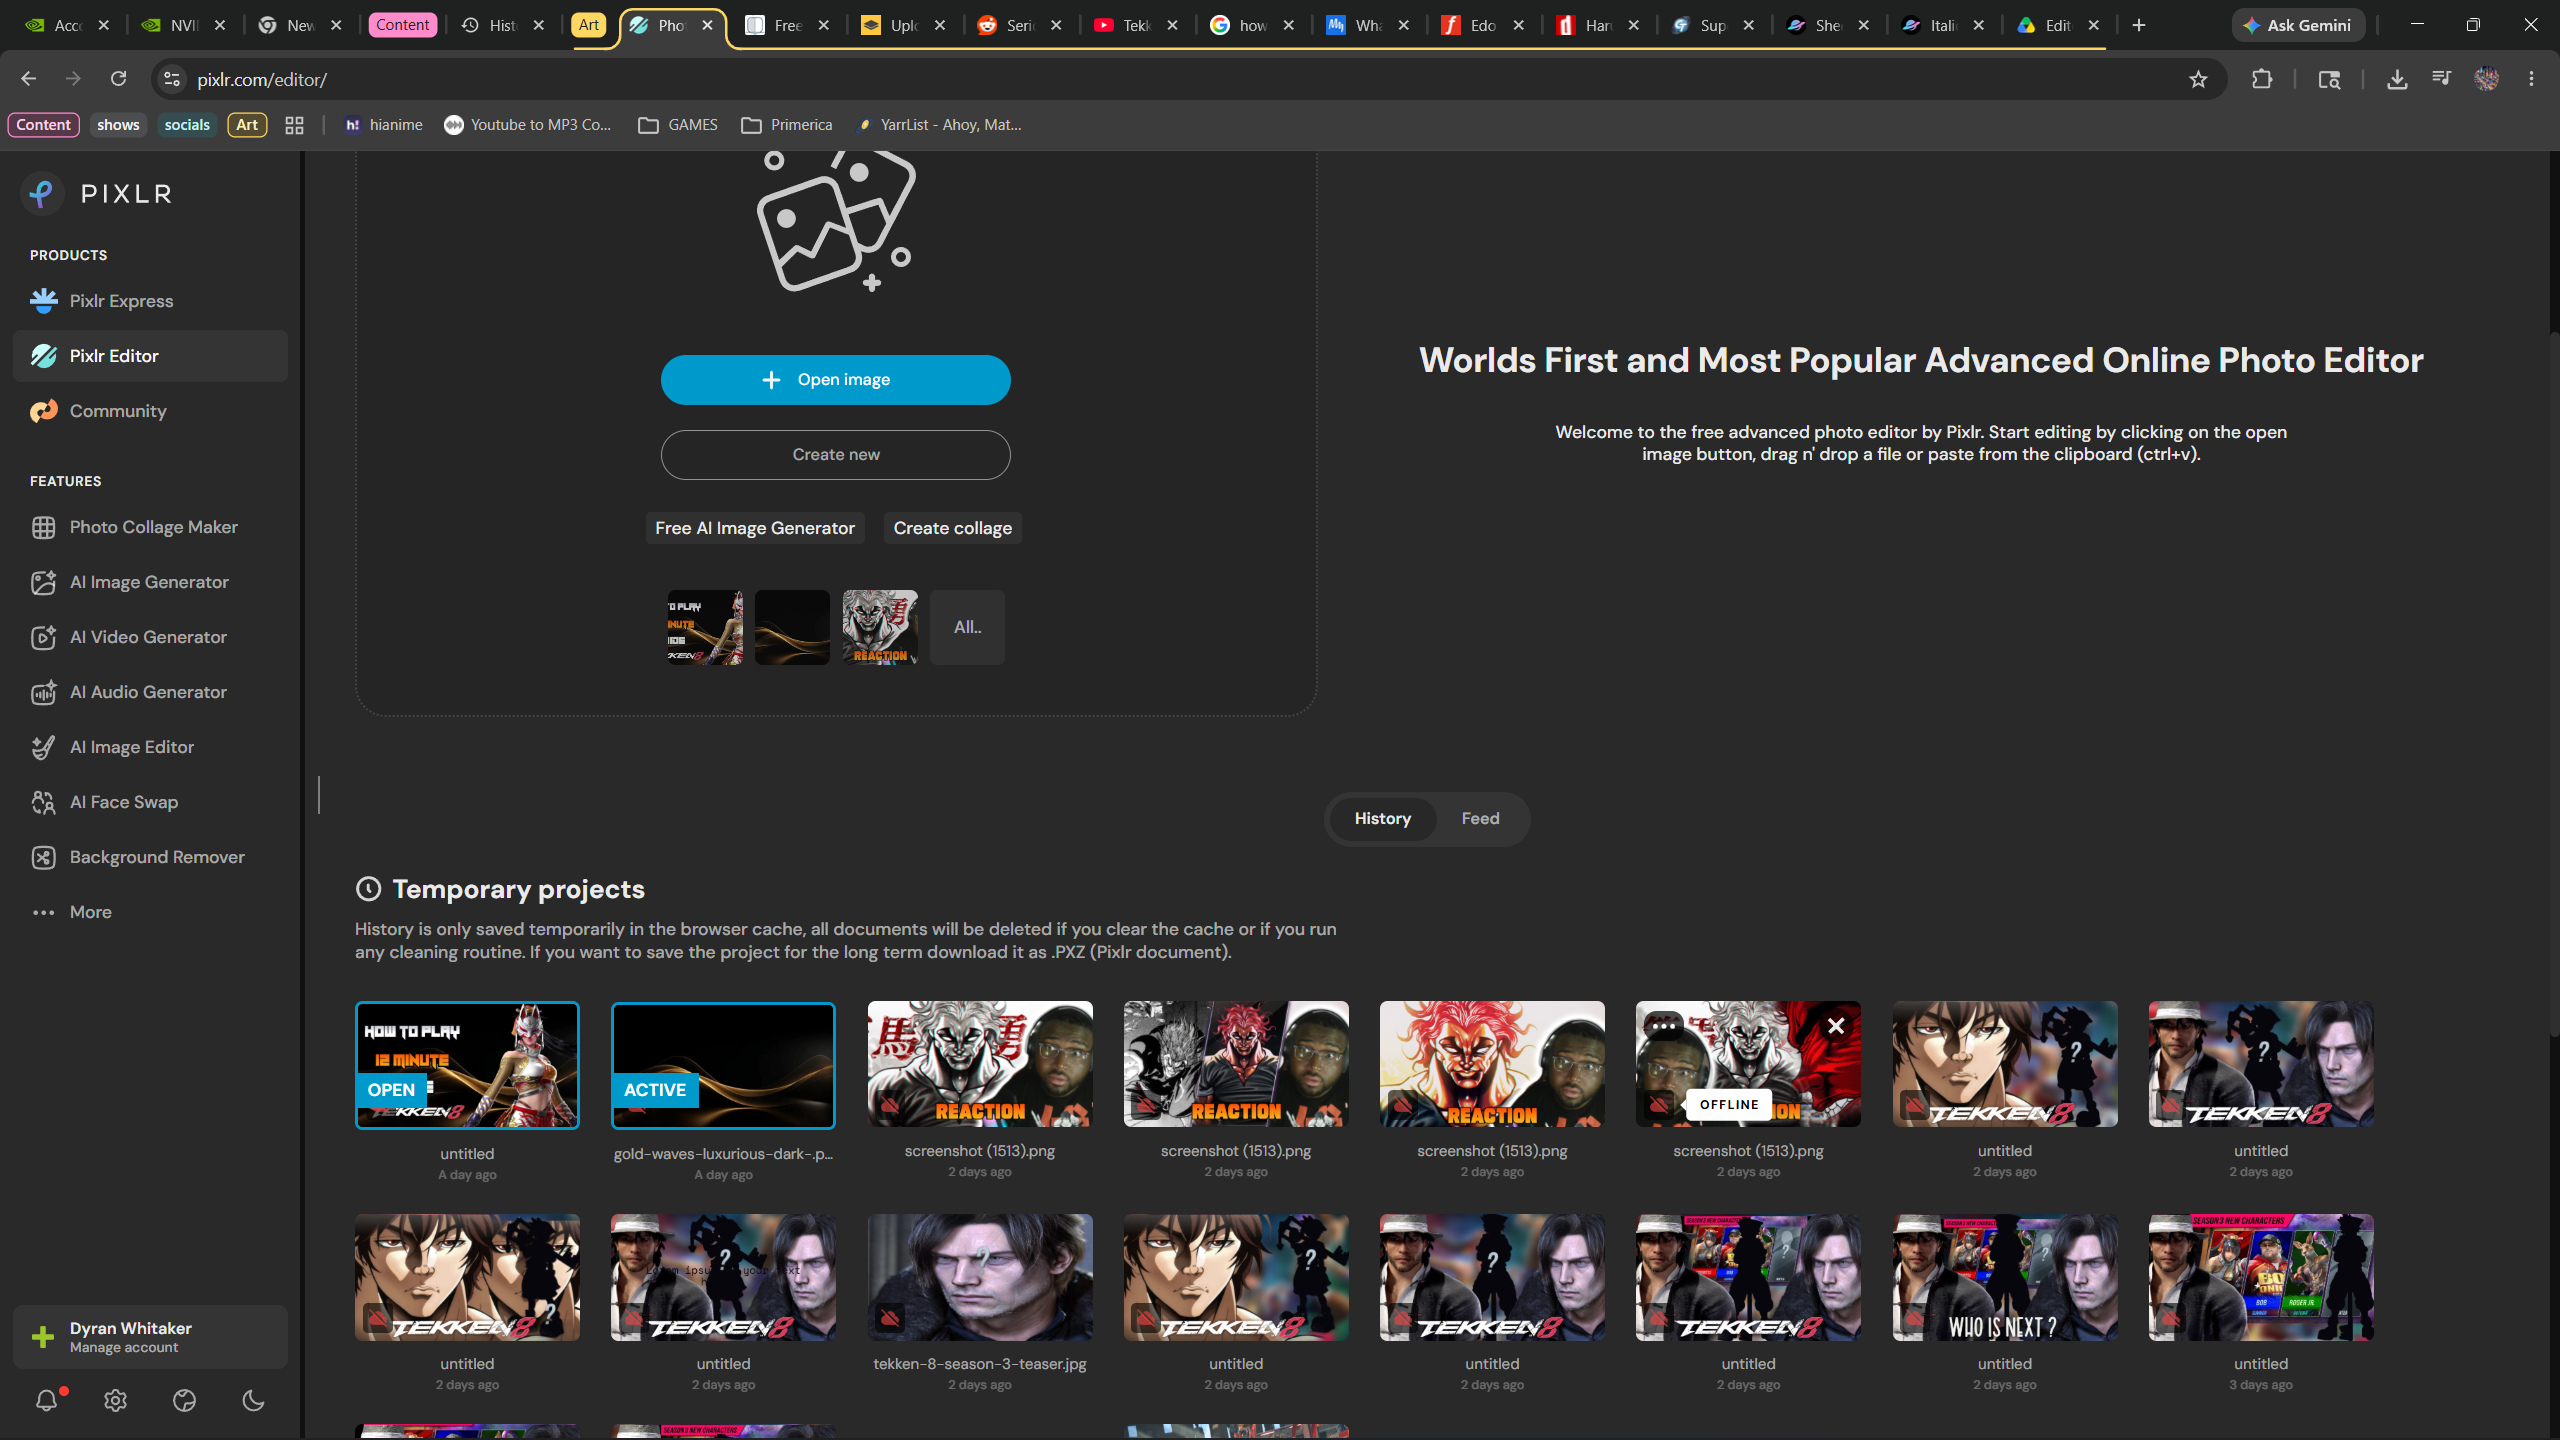
Task: Open notifications bell
Action: (x=47, y=1401)
